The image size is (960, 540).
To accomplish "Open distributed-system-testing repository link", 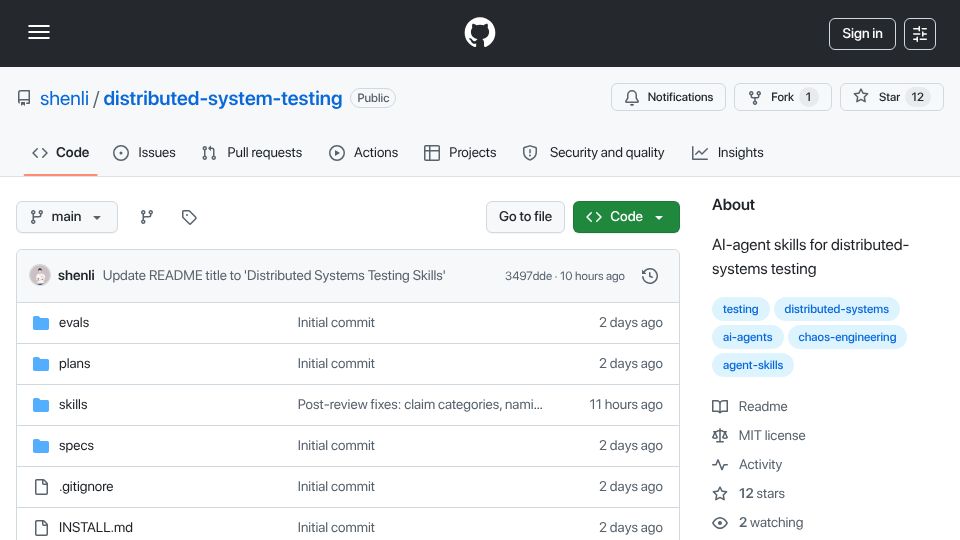I will [x=223, y=98].
